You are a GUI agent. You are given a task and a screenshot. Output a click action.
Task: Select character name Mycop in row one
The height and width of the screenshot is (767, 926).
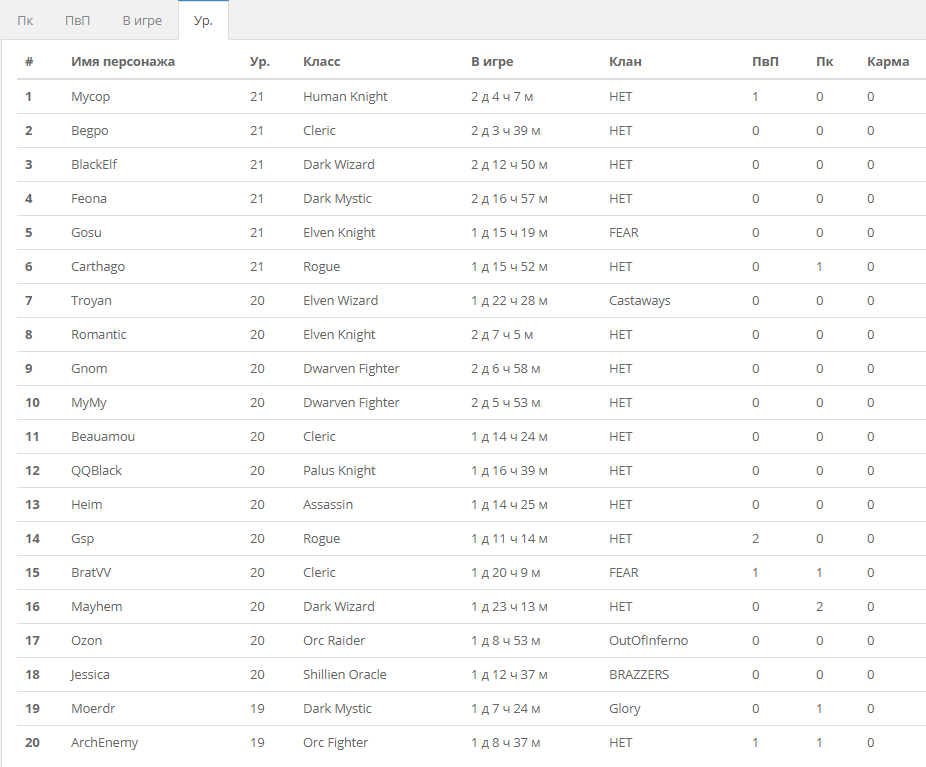(x=90, y=97)
